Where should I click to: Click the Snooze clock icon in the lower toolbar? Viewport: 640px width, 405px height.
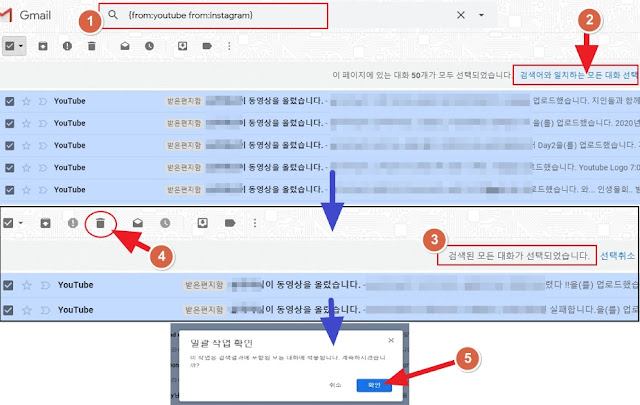(165, 223)
